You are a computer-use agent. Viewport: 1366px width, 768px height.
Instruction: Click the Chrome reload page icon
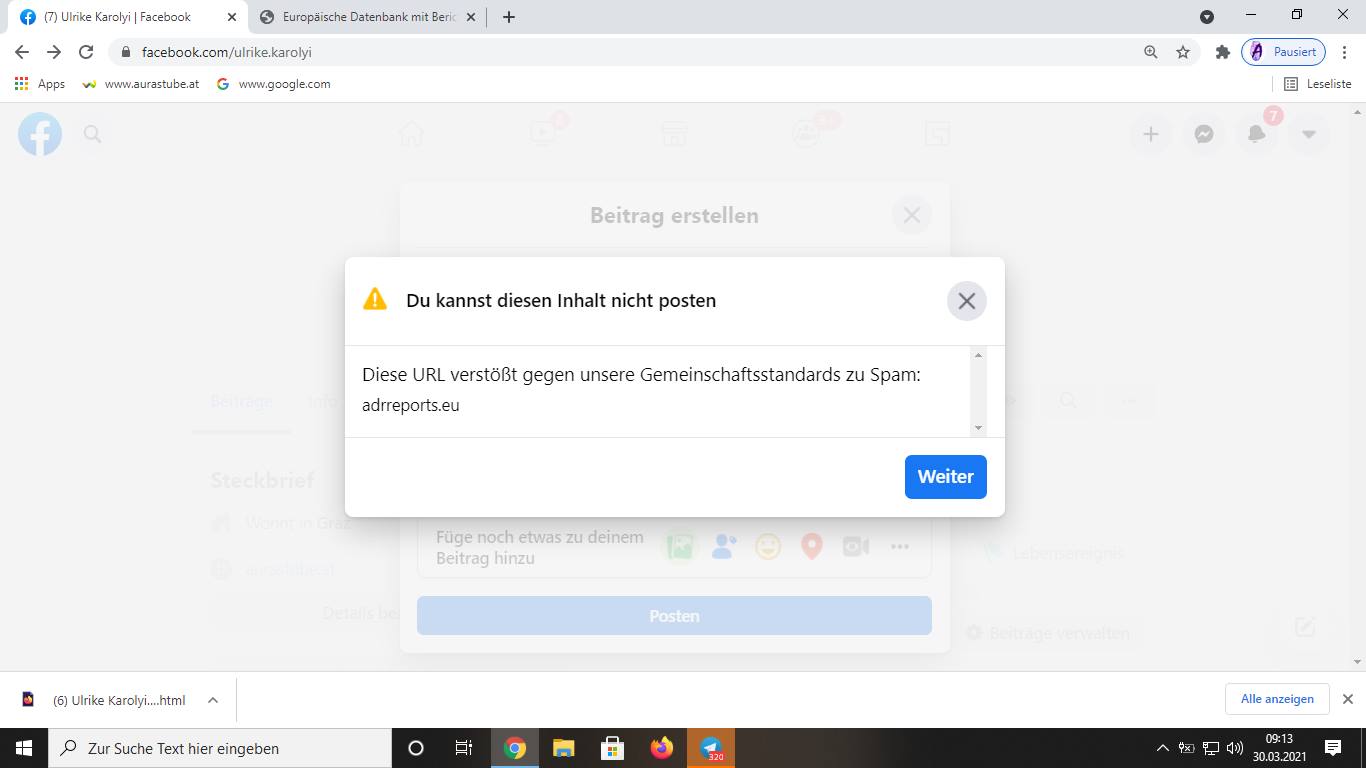86,52
